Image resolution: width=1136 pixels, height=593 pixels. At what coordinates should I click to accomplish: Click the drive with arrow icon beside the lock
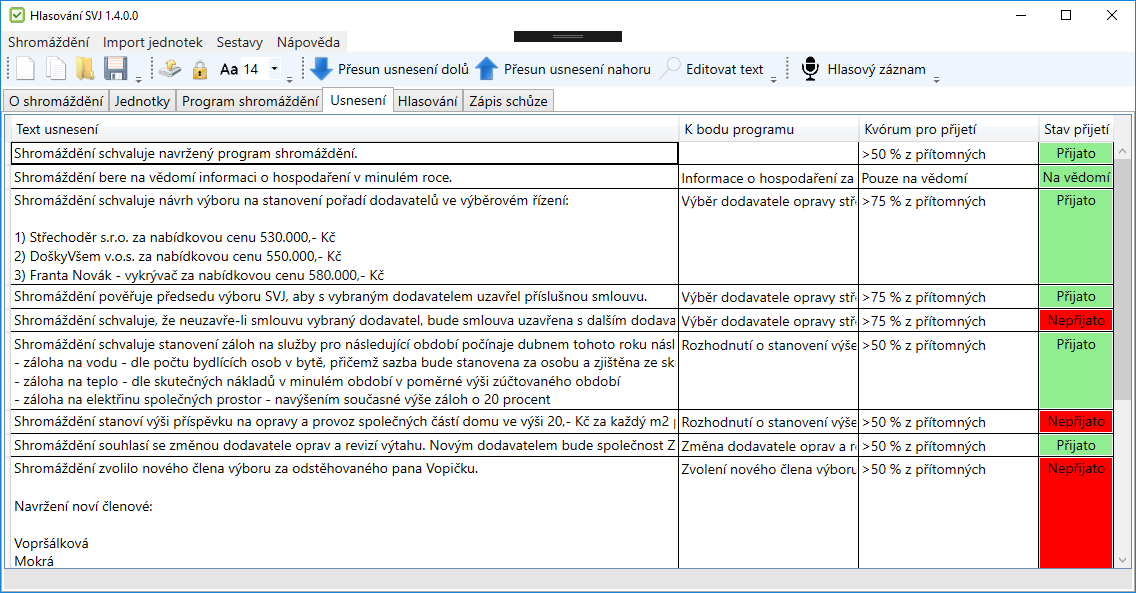(x=170, y=69)
